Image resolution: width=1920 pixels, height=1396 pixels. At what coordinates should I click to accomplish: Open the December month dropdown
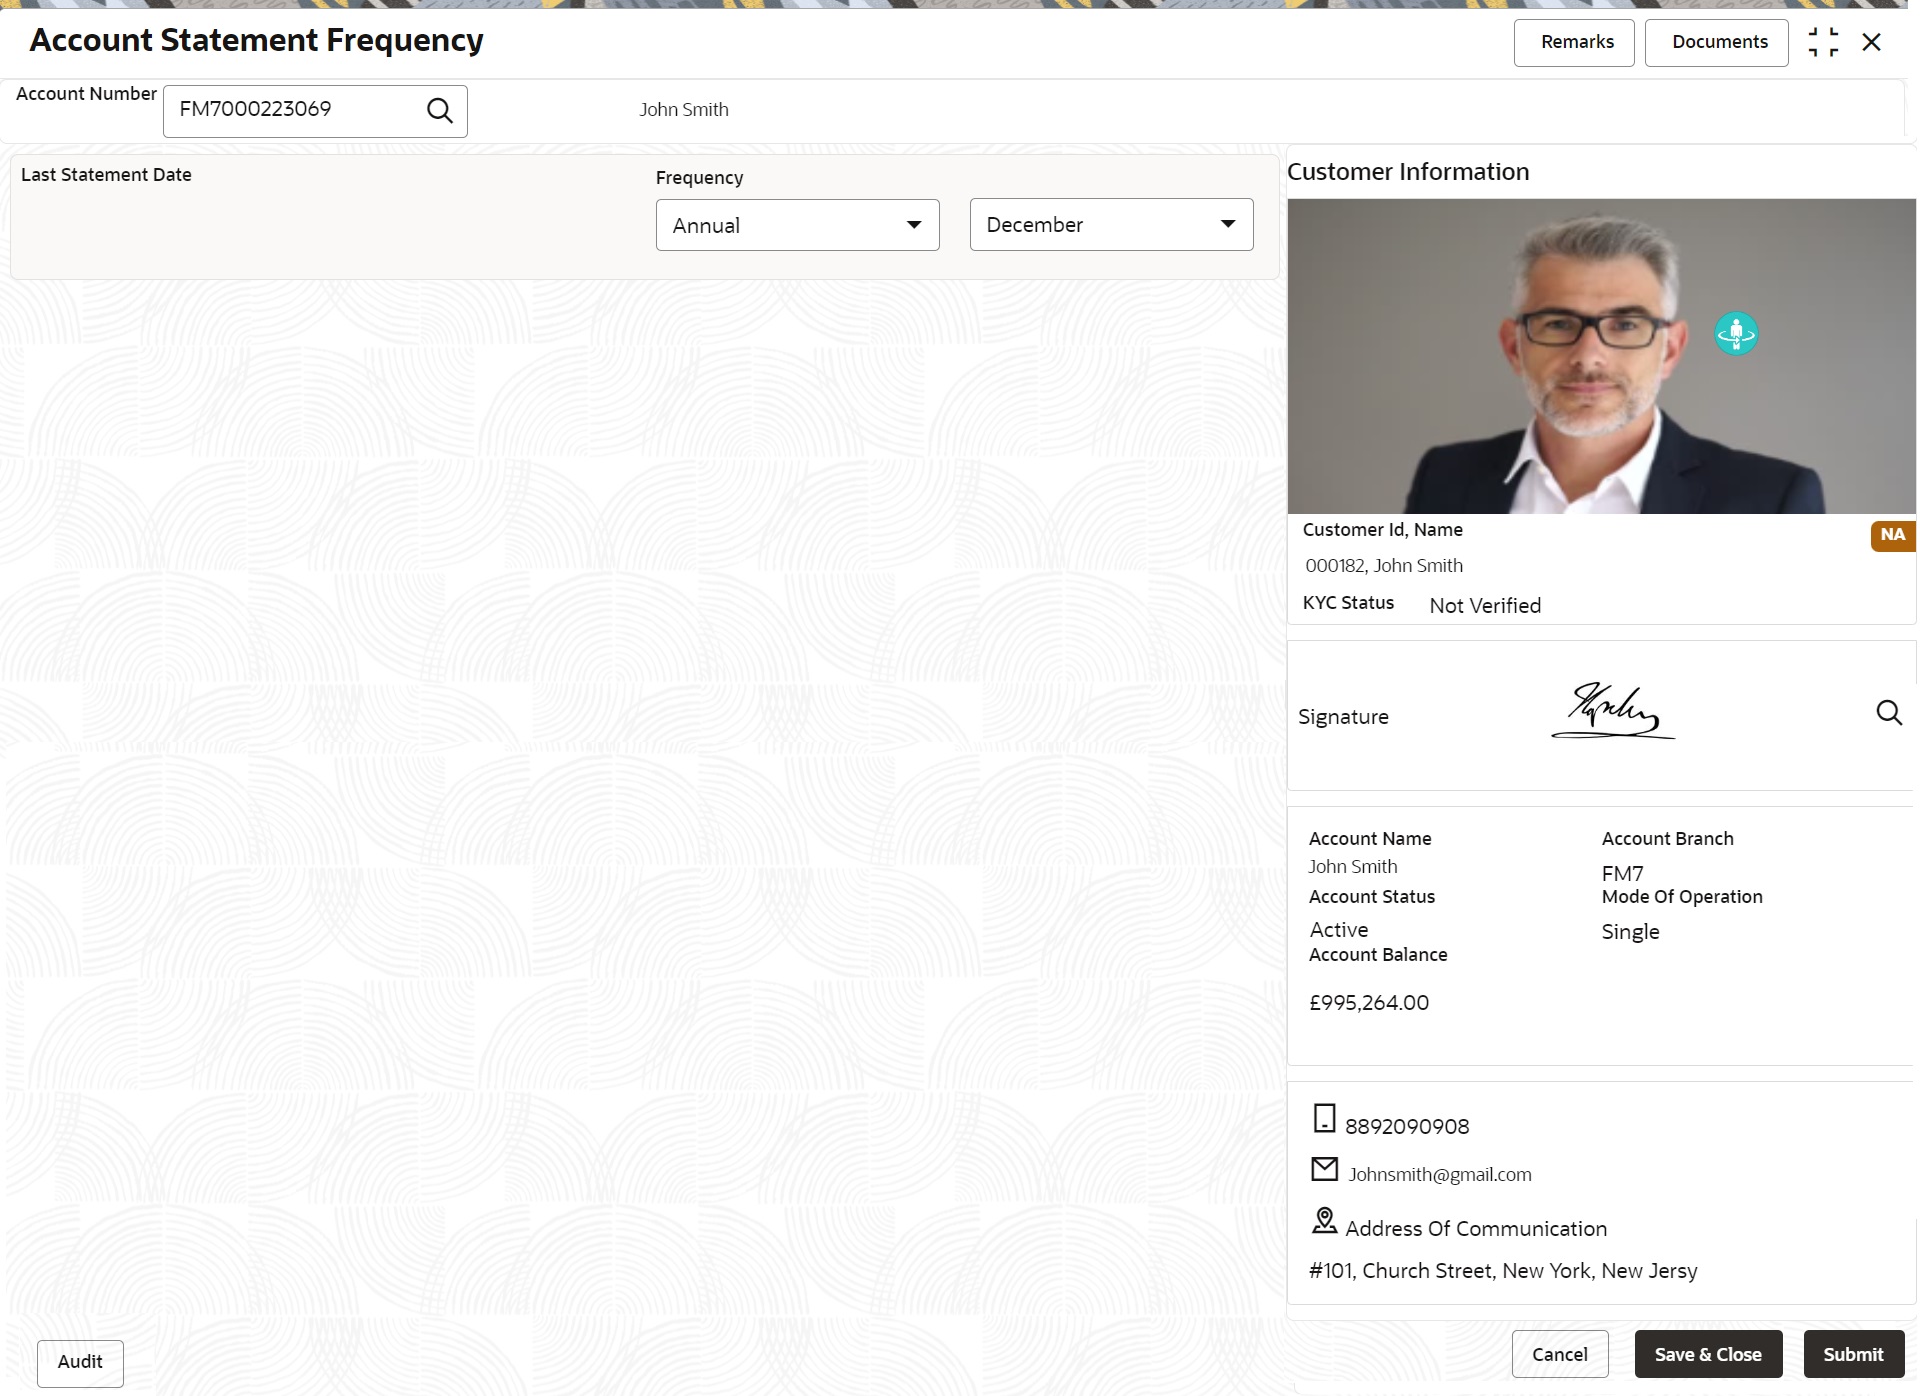point(1111,225)
